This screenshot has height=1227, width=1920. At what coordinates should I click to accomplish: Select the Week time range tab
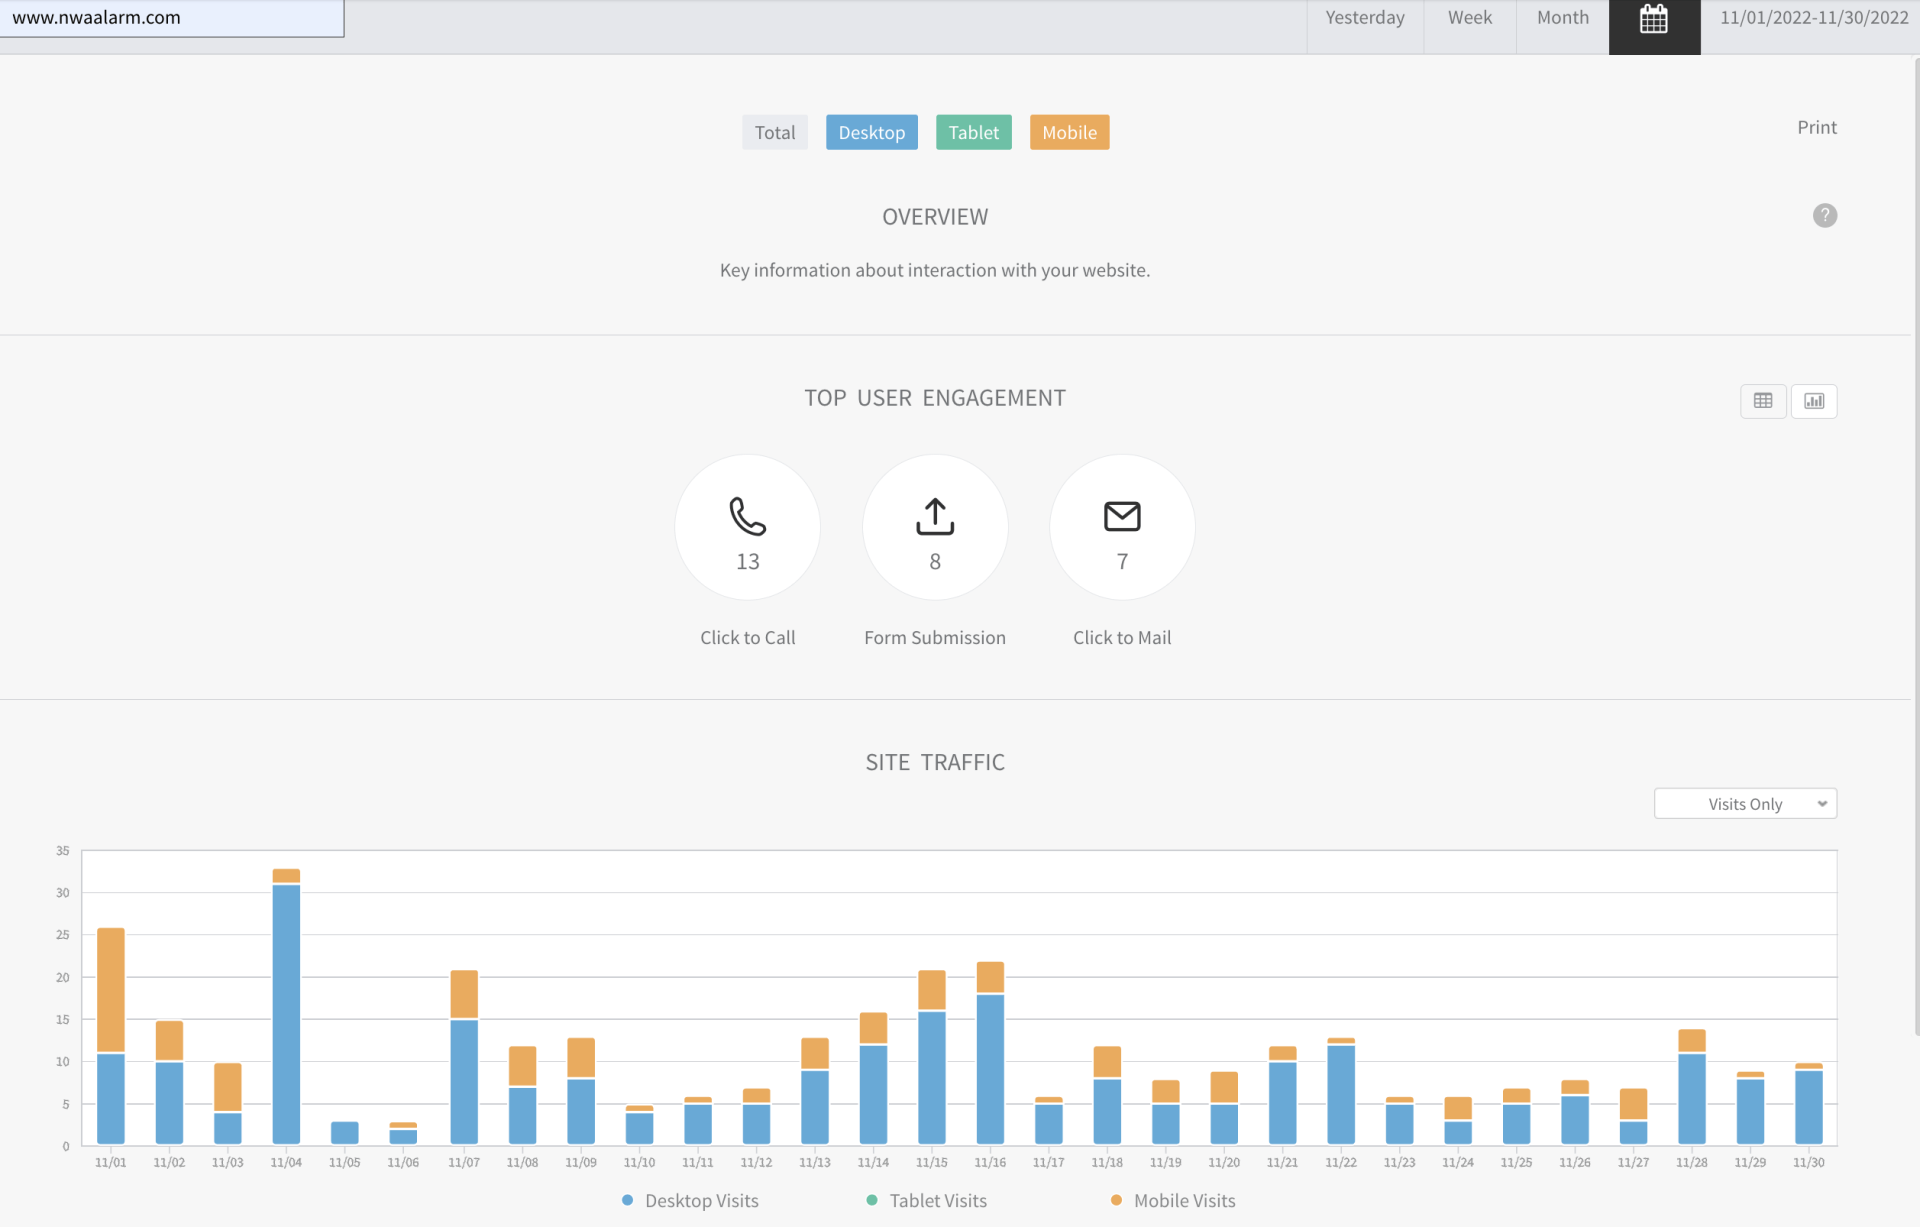1469,18
